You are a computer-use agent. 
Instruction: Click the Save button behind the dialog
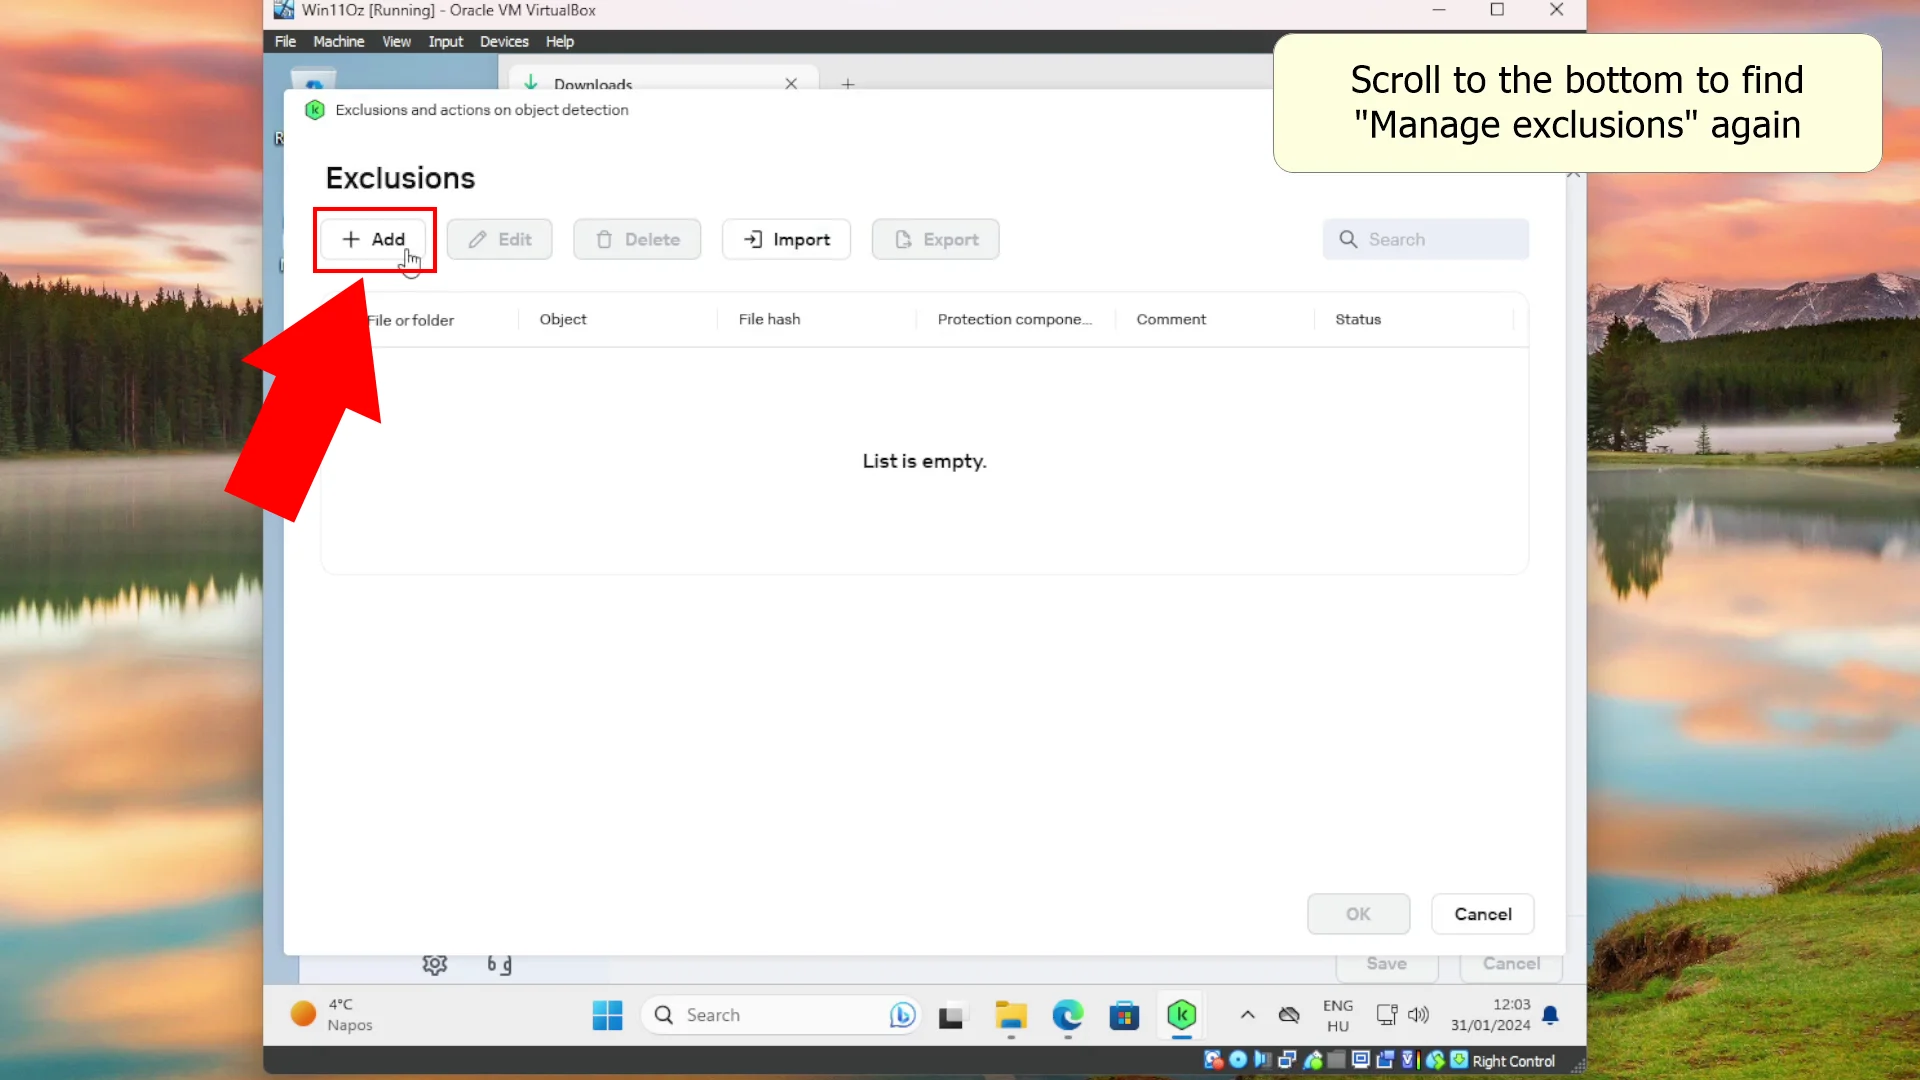click(x=1387, y=964)
